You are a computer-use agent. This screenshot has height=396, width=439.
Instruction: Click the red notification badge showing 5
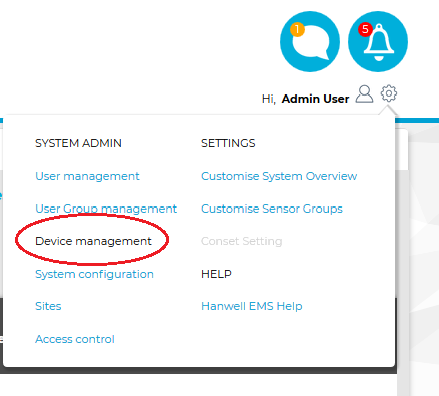click(x=365, y=29)
